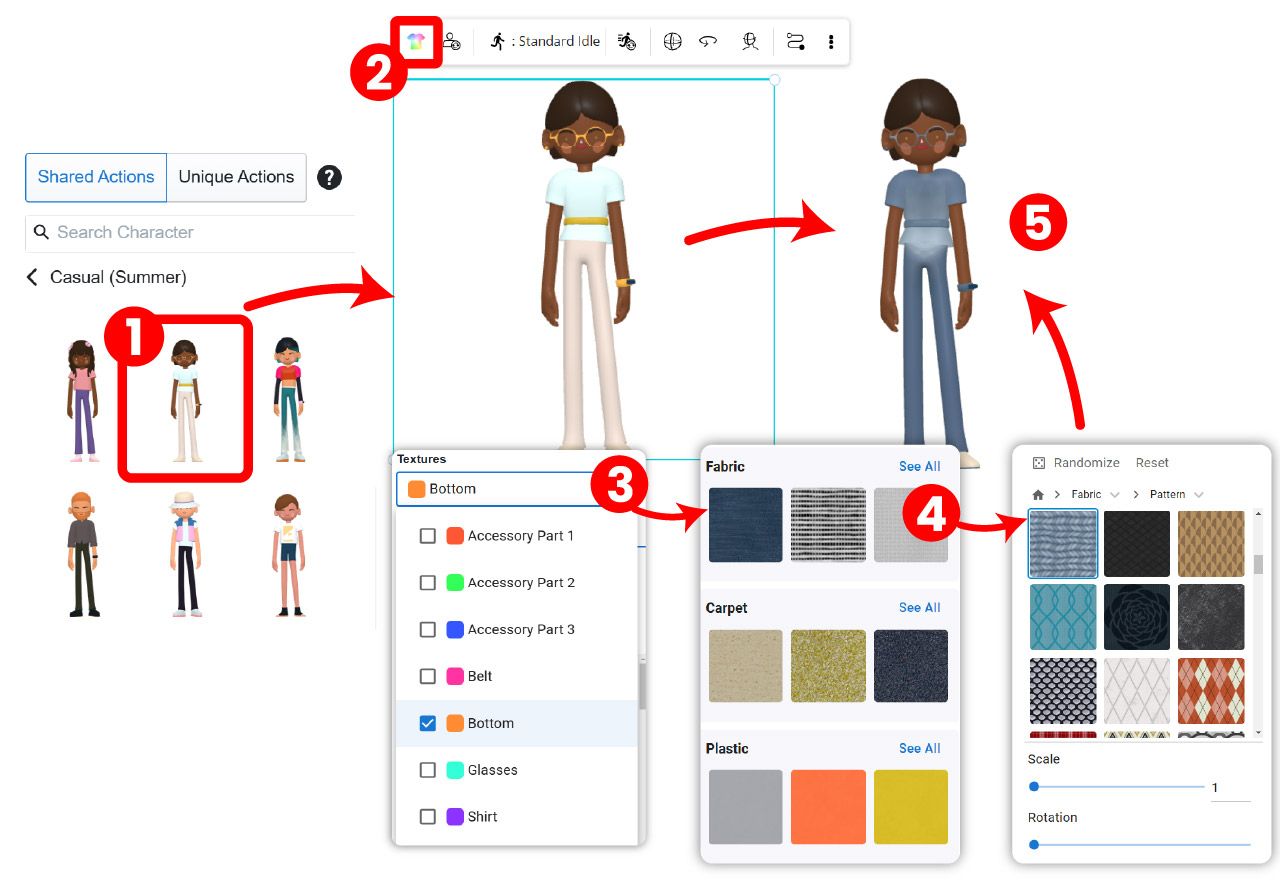Go back from Casual (Summer) category
Screen dimensions: 1280x880
point(32,278)
